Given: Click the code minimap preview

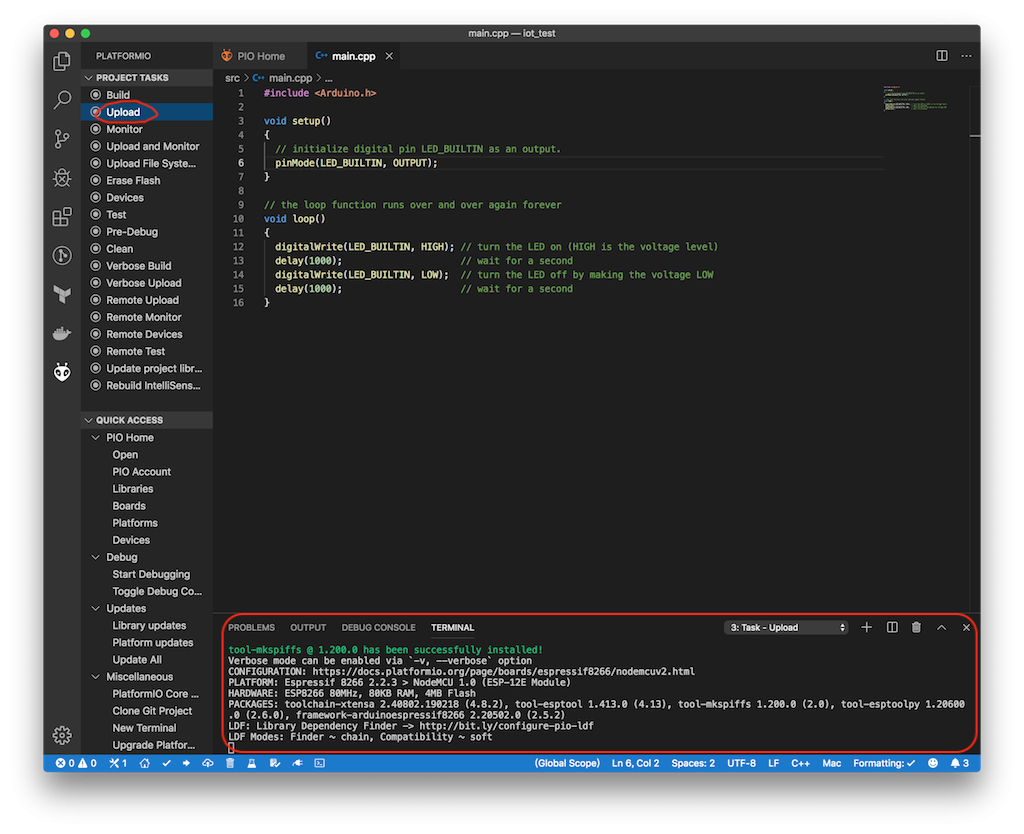Looking at the screenshot, I should click(915, 102).
